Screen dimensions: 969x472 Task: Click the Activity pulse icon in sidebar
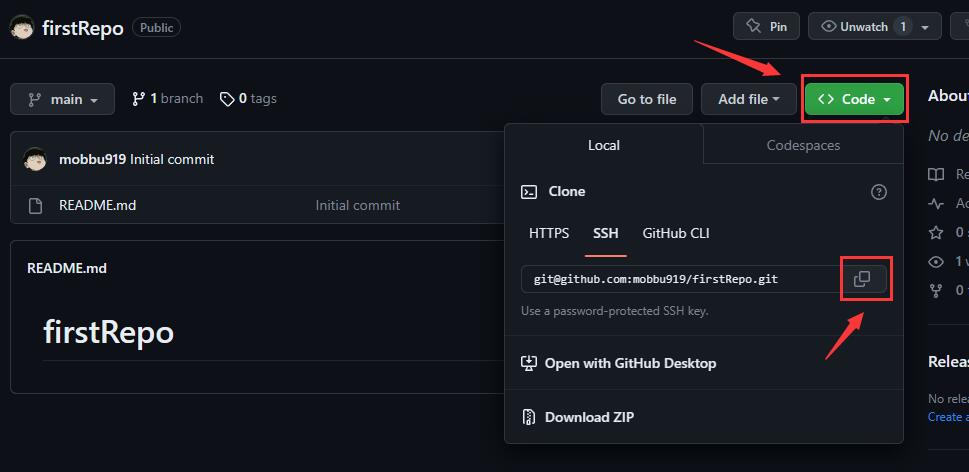point(936,203)
